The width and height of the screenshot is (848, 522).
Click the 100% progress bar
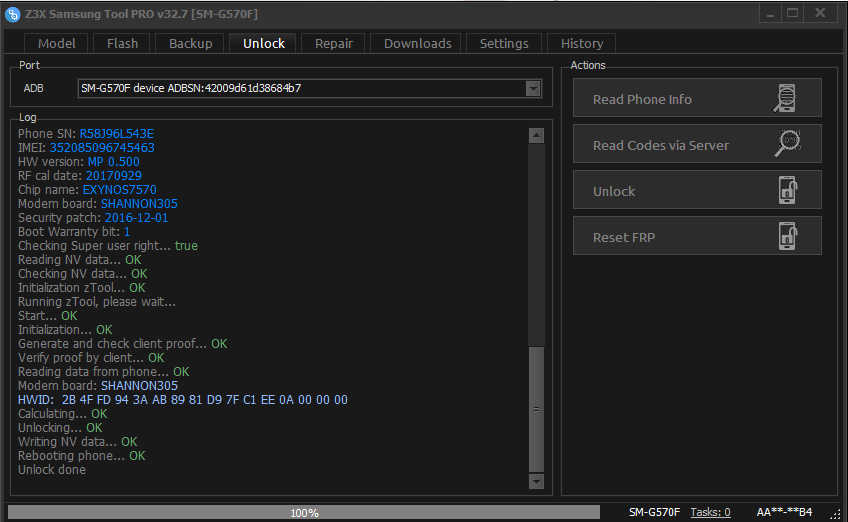pyautogui.click(x=304, y=512)
